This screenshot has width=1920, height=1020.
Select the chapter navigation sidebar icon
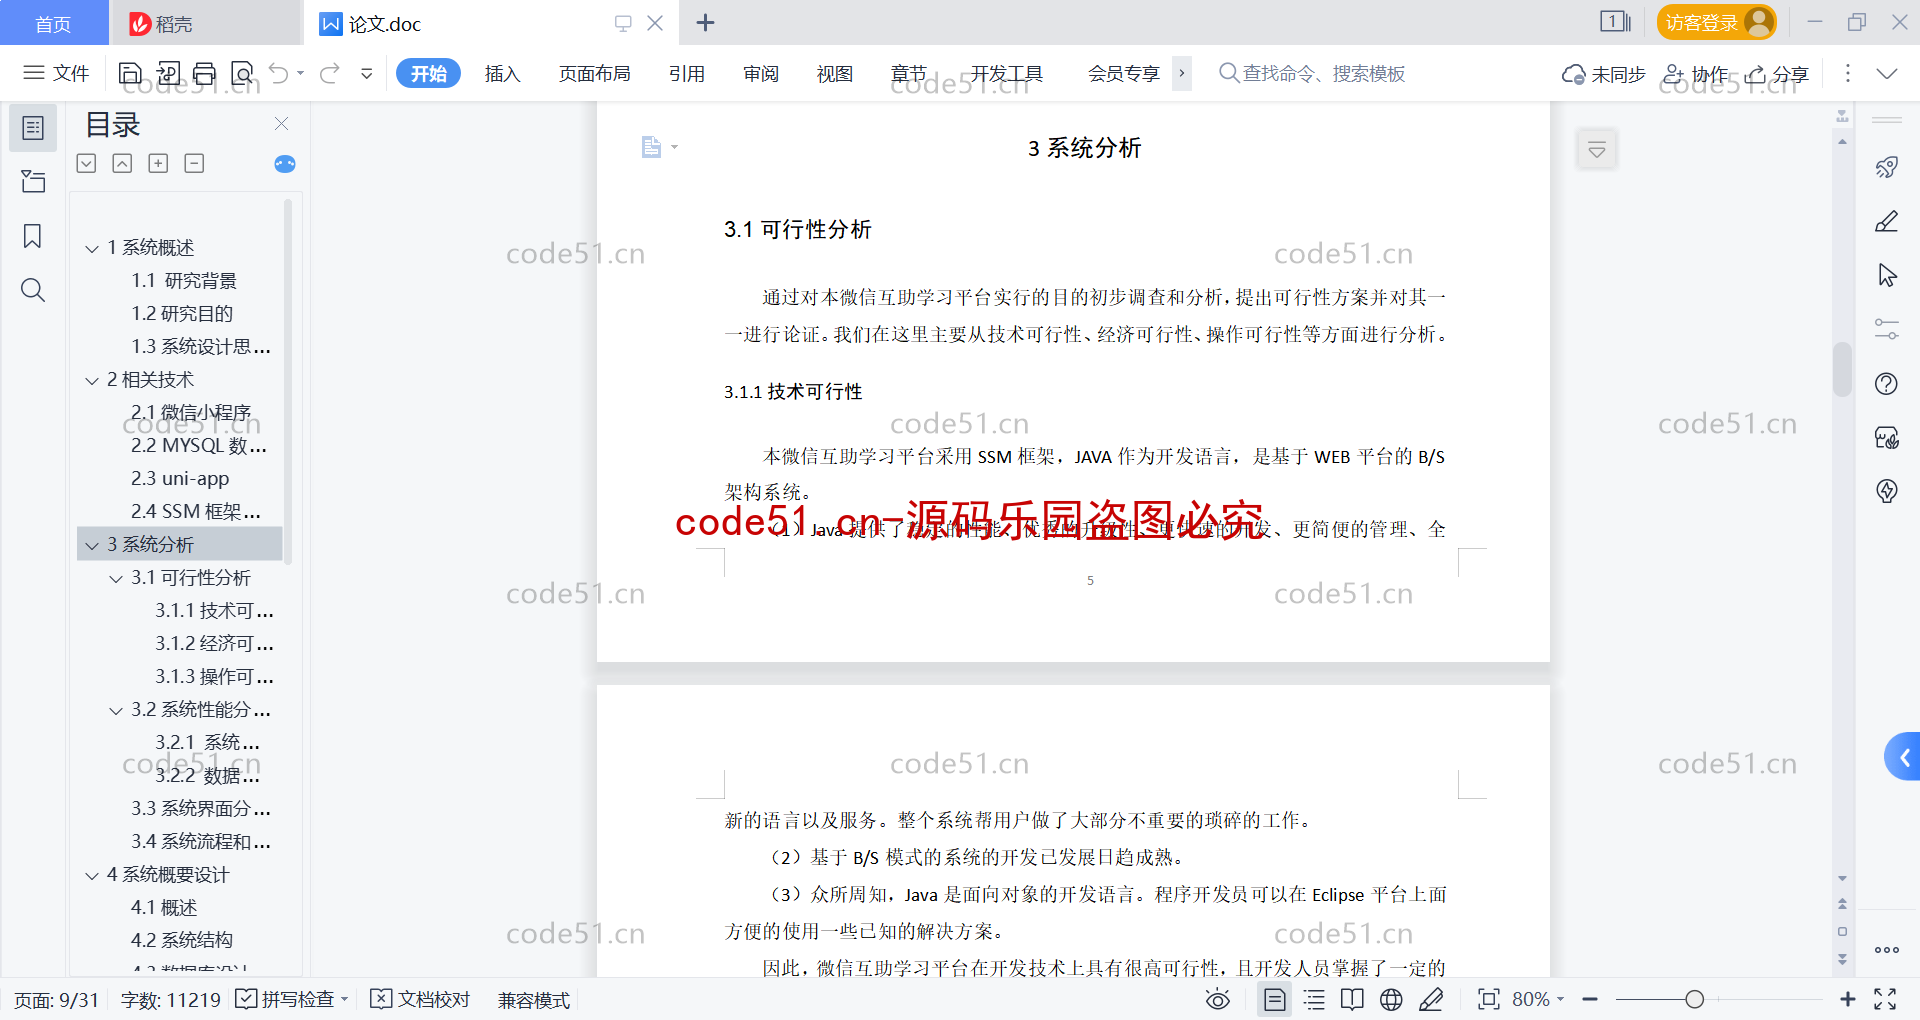pyautogui.click(x=33, y=181)
